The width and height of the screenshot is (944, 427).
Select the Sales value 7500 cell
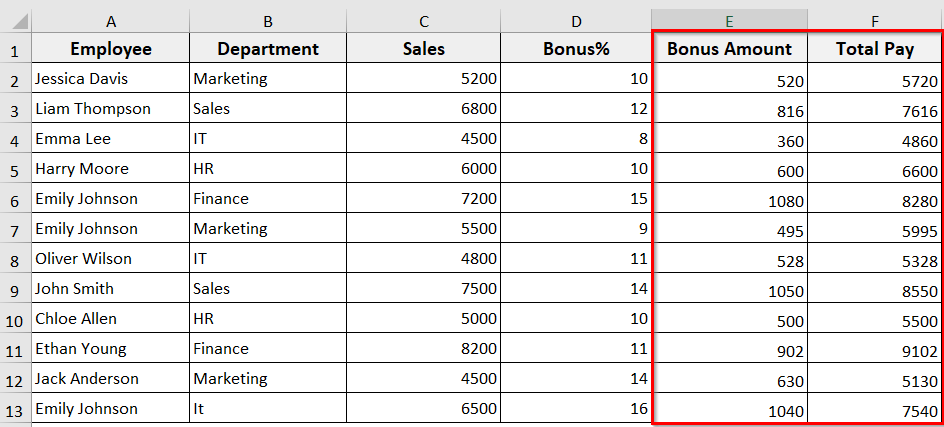tap(424, 289)
